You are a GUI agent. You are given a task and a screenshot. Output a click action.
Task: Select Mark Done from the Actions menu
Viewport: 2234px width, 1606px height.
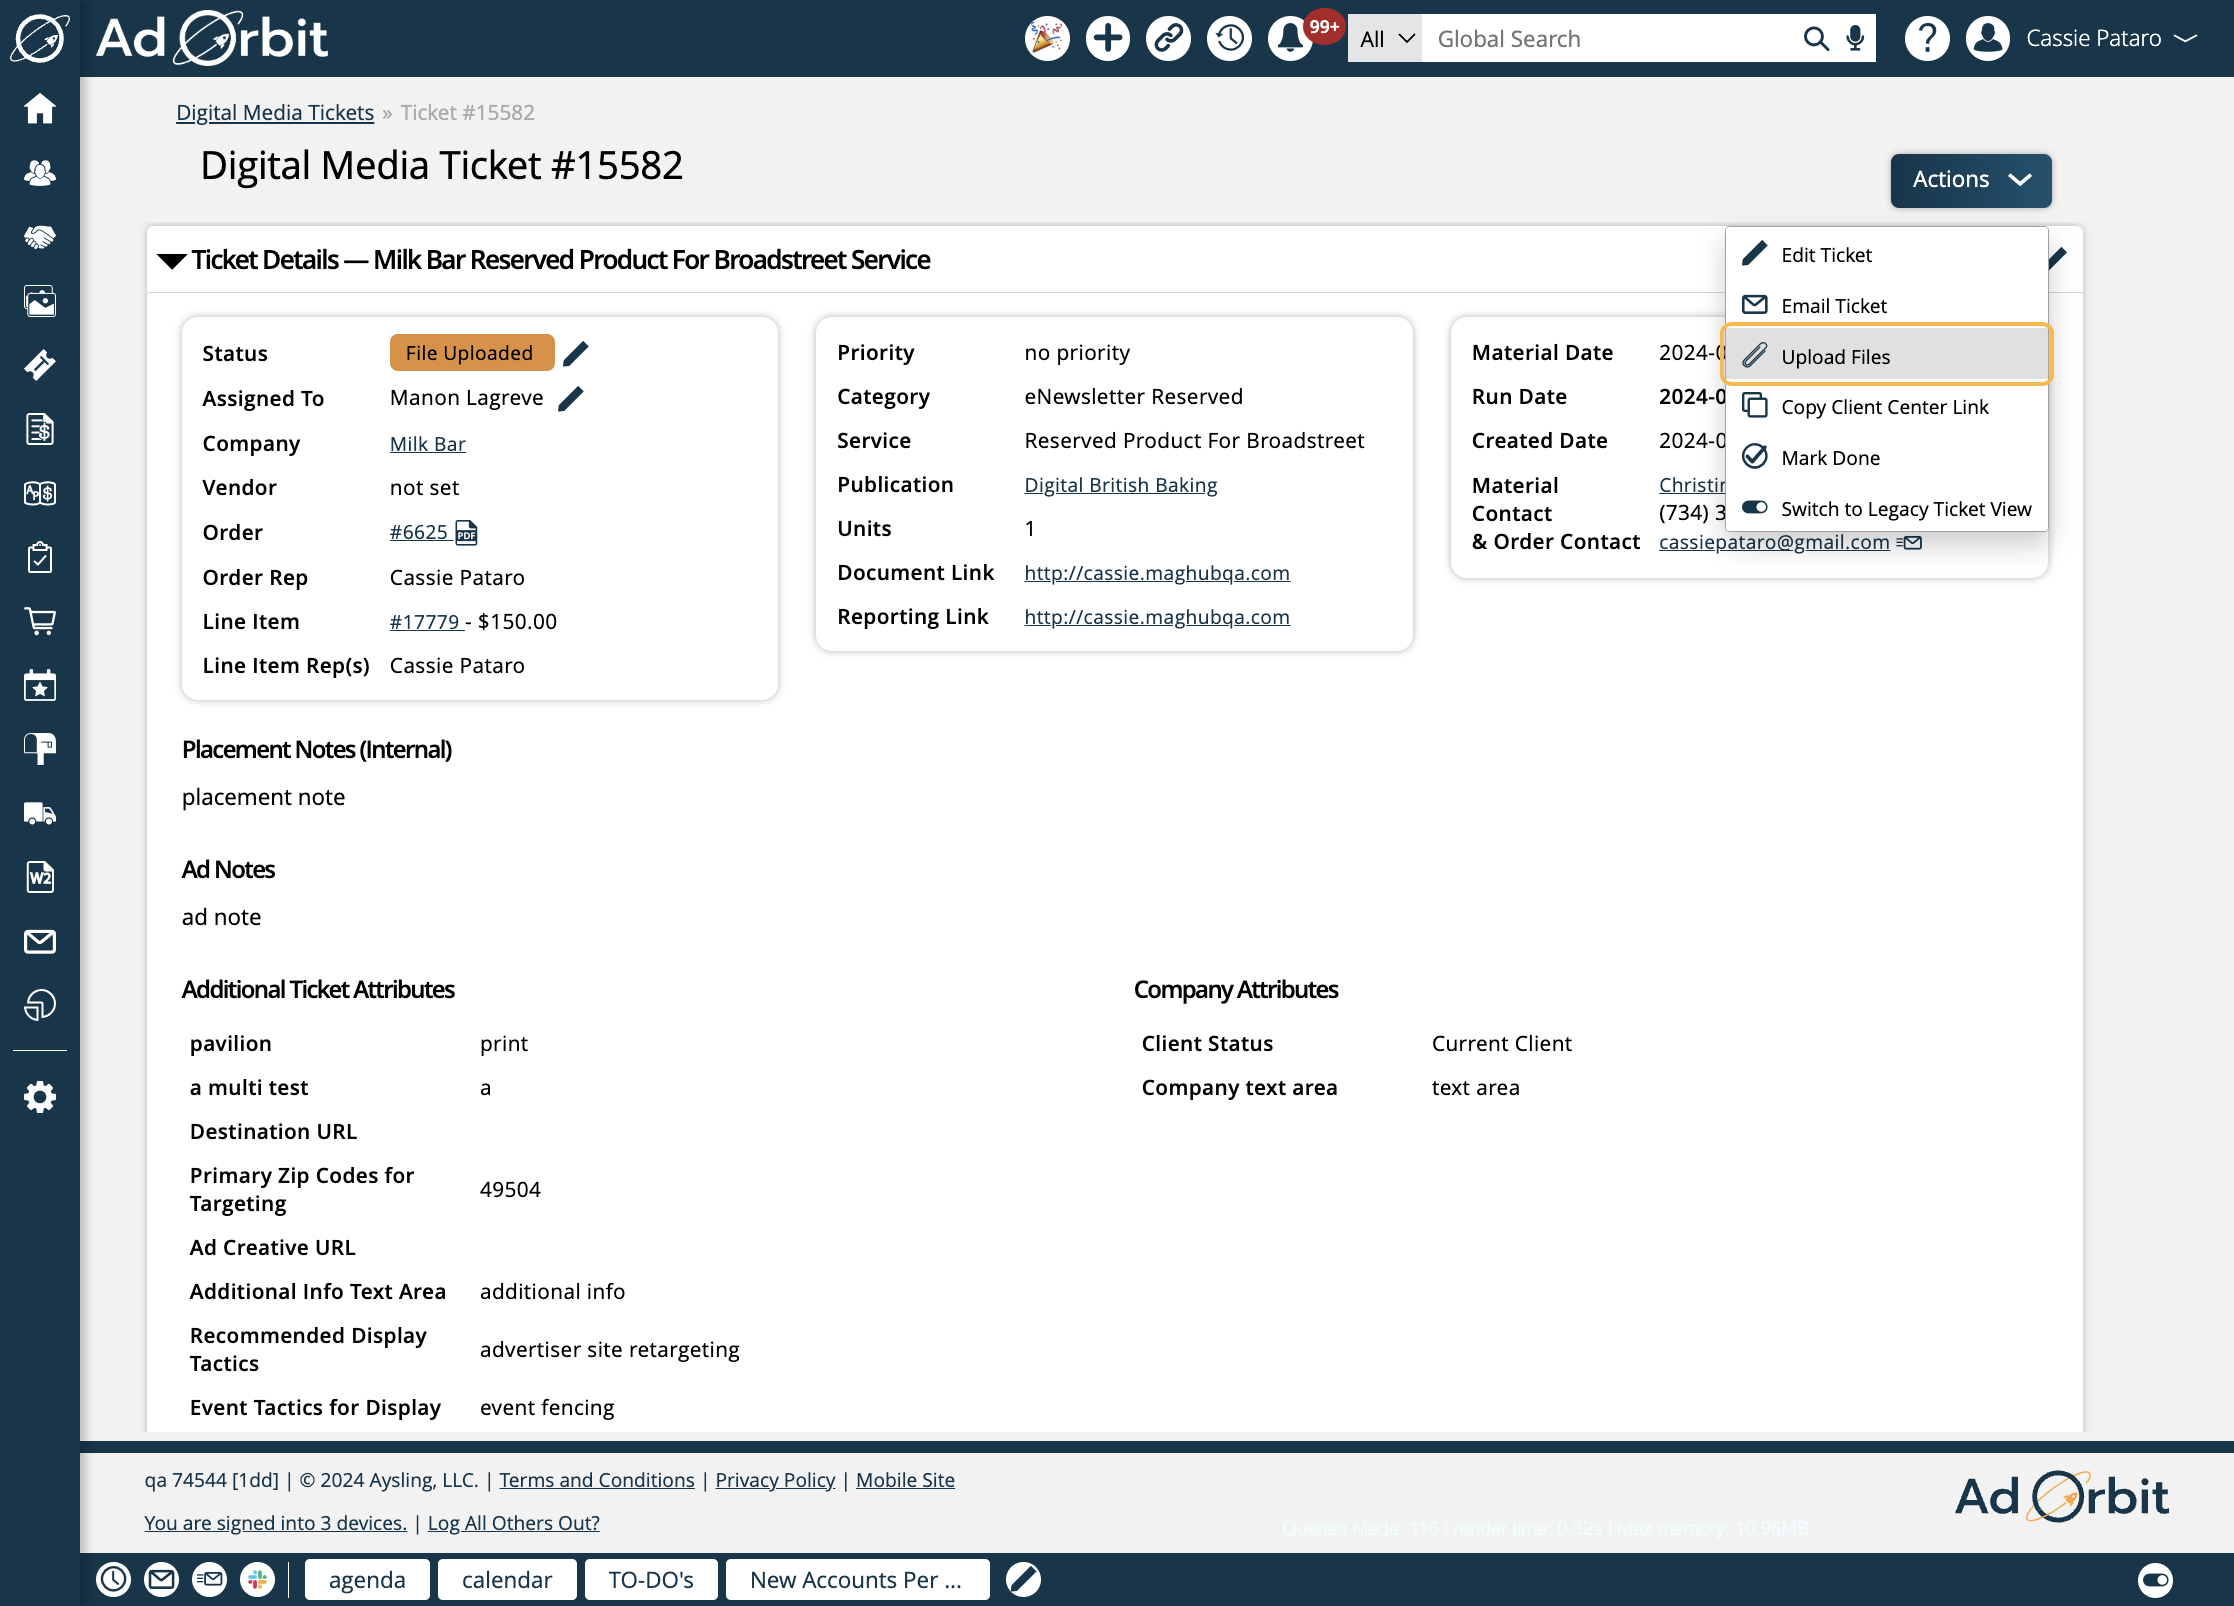(1887, 457)
